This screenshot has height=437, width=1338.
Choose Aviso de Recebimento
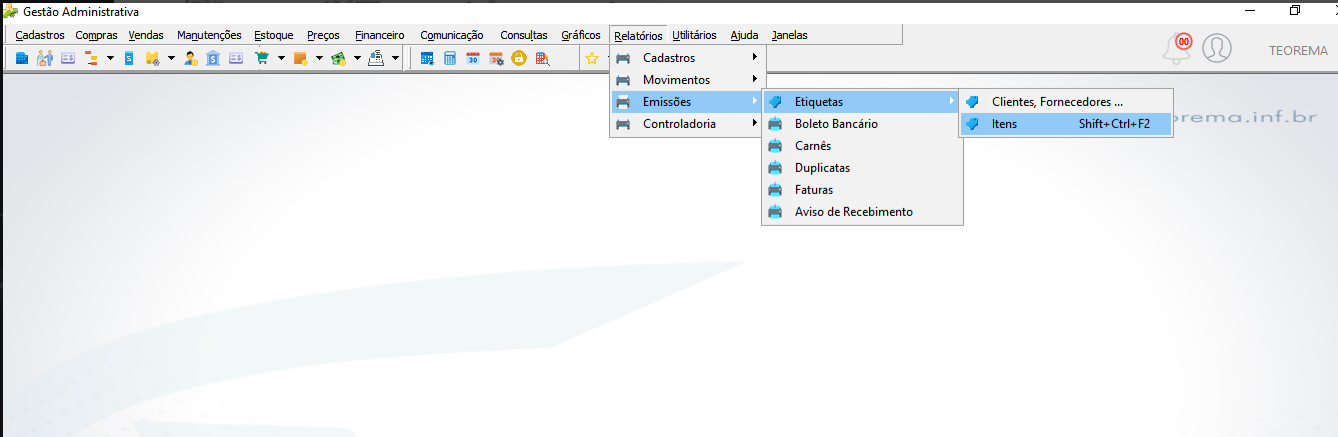(x=861, y=212)
